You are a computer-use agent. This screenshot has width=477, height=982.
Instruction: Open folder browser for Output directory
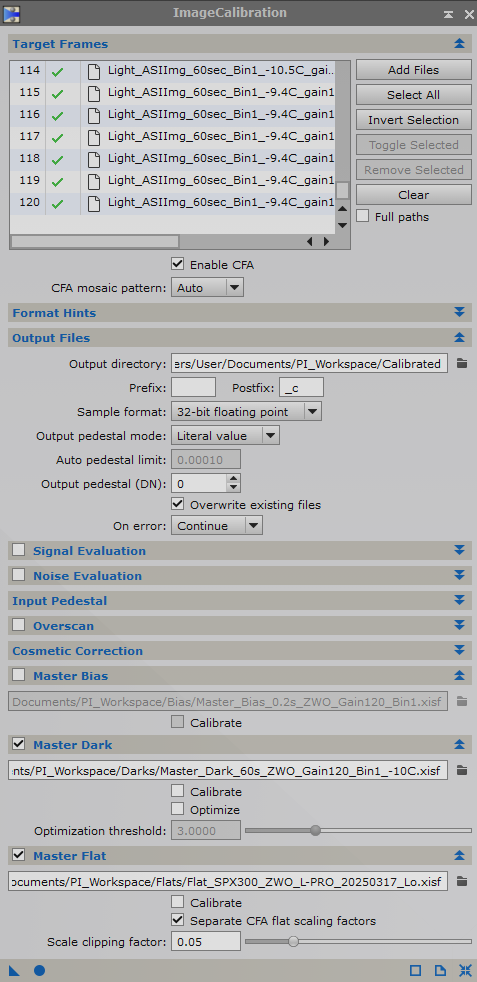(462, 363)
